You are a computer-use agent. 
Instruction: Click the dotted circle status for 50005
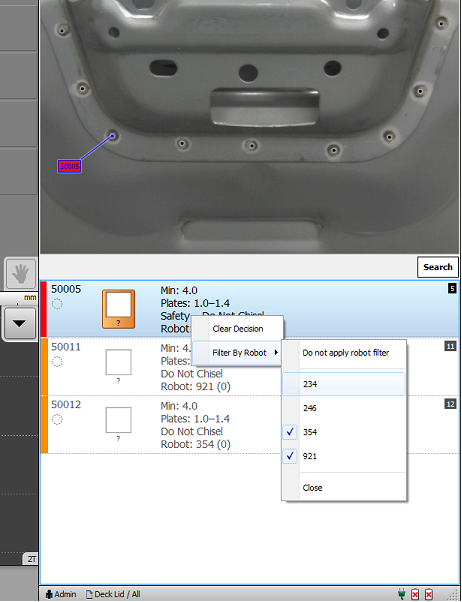57,304
